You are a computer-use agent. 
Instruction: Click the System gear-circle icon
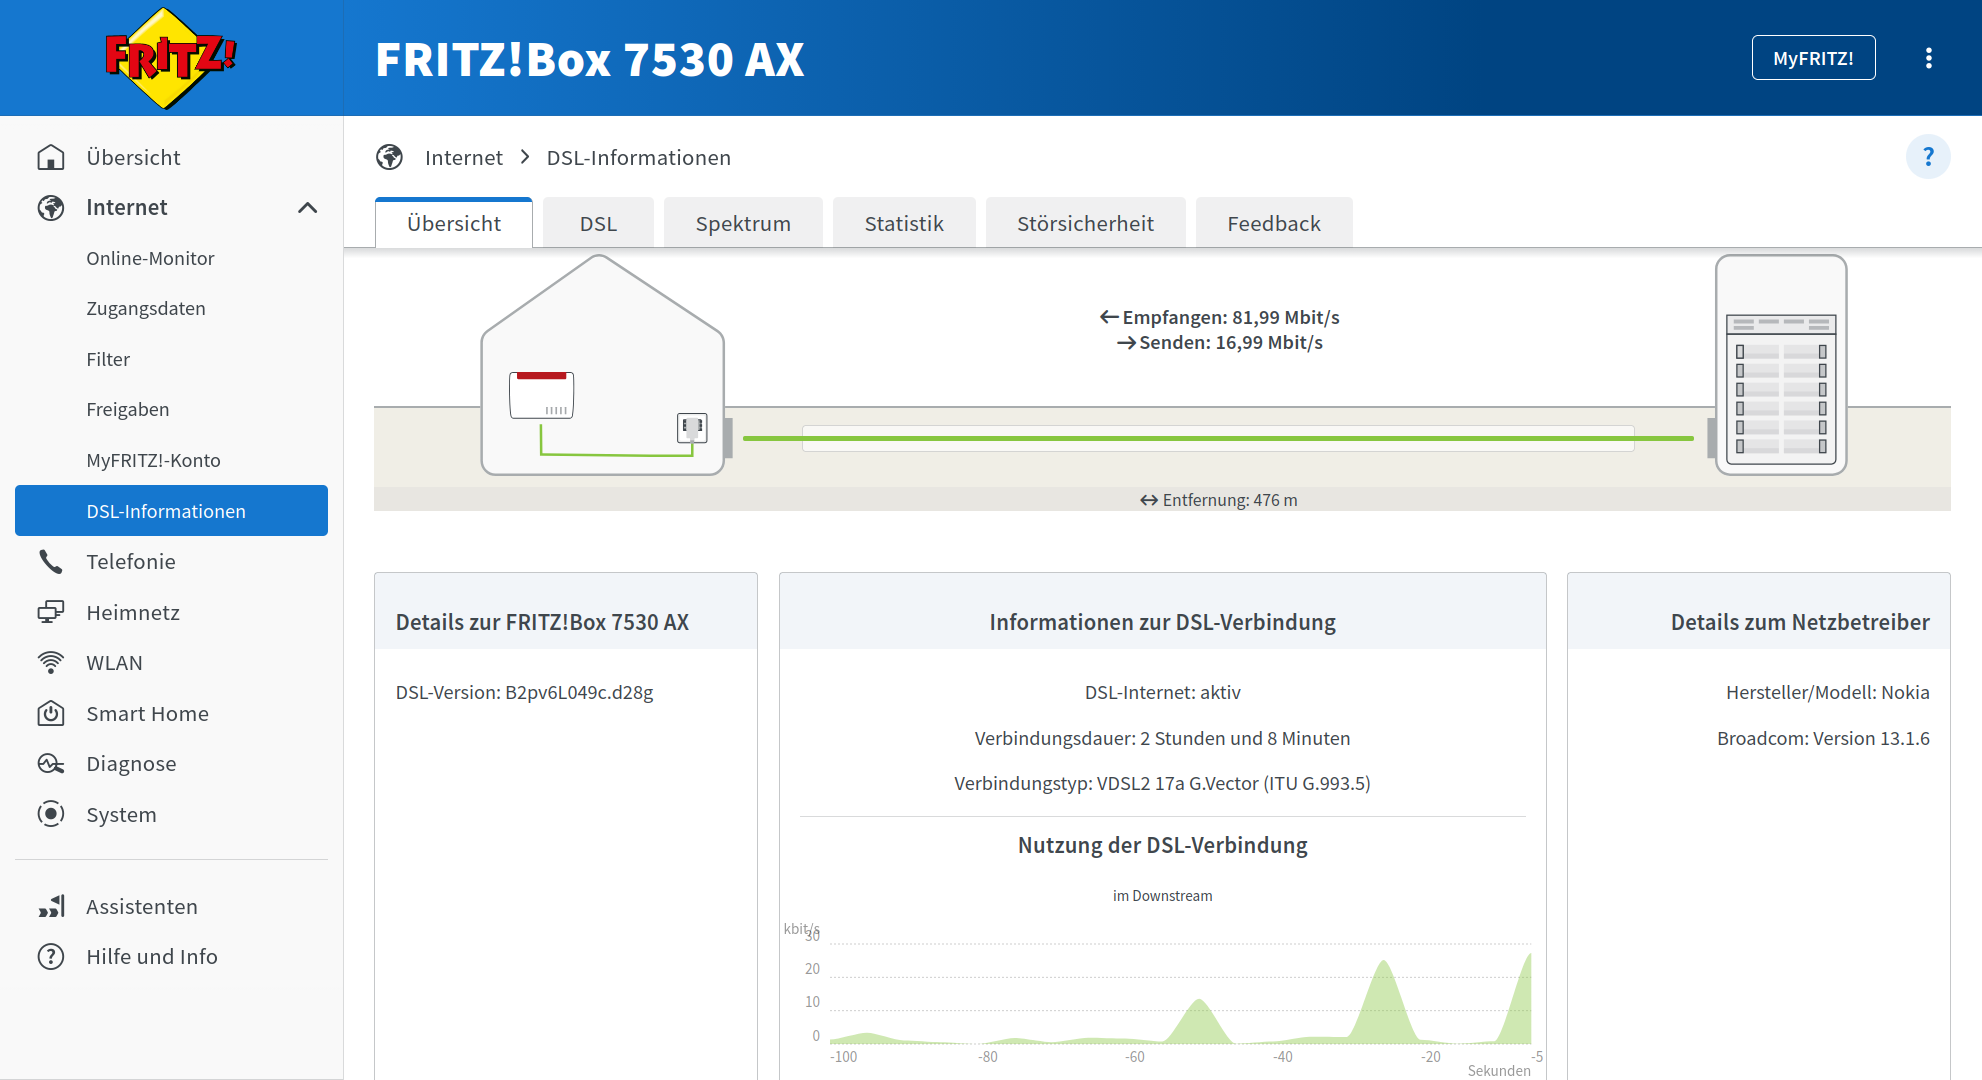[x=51, y=815]
